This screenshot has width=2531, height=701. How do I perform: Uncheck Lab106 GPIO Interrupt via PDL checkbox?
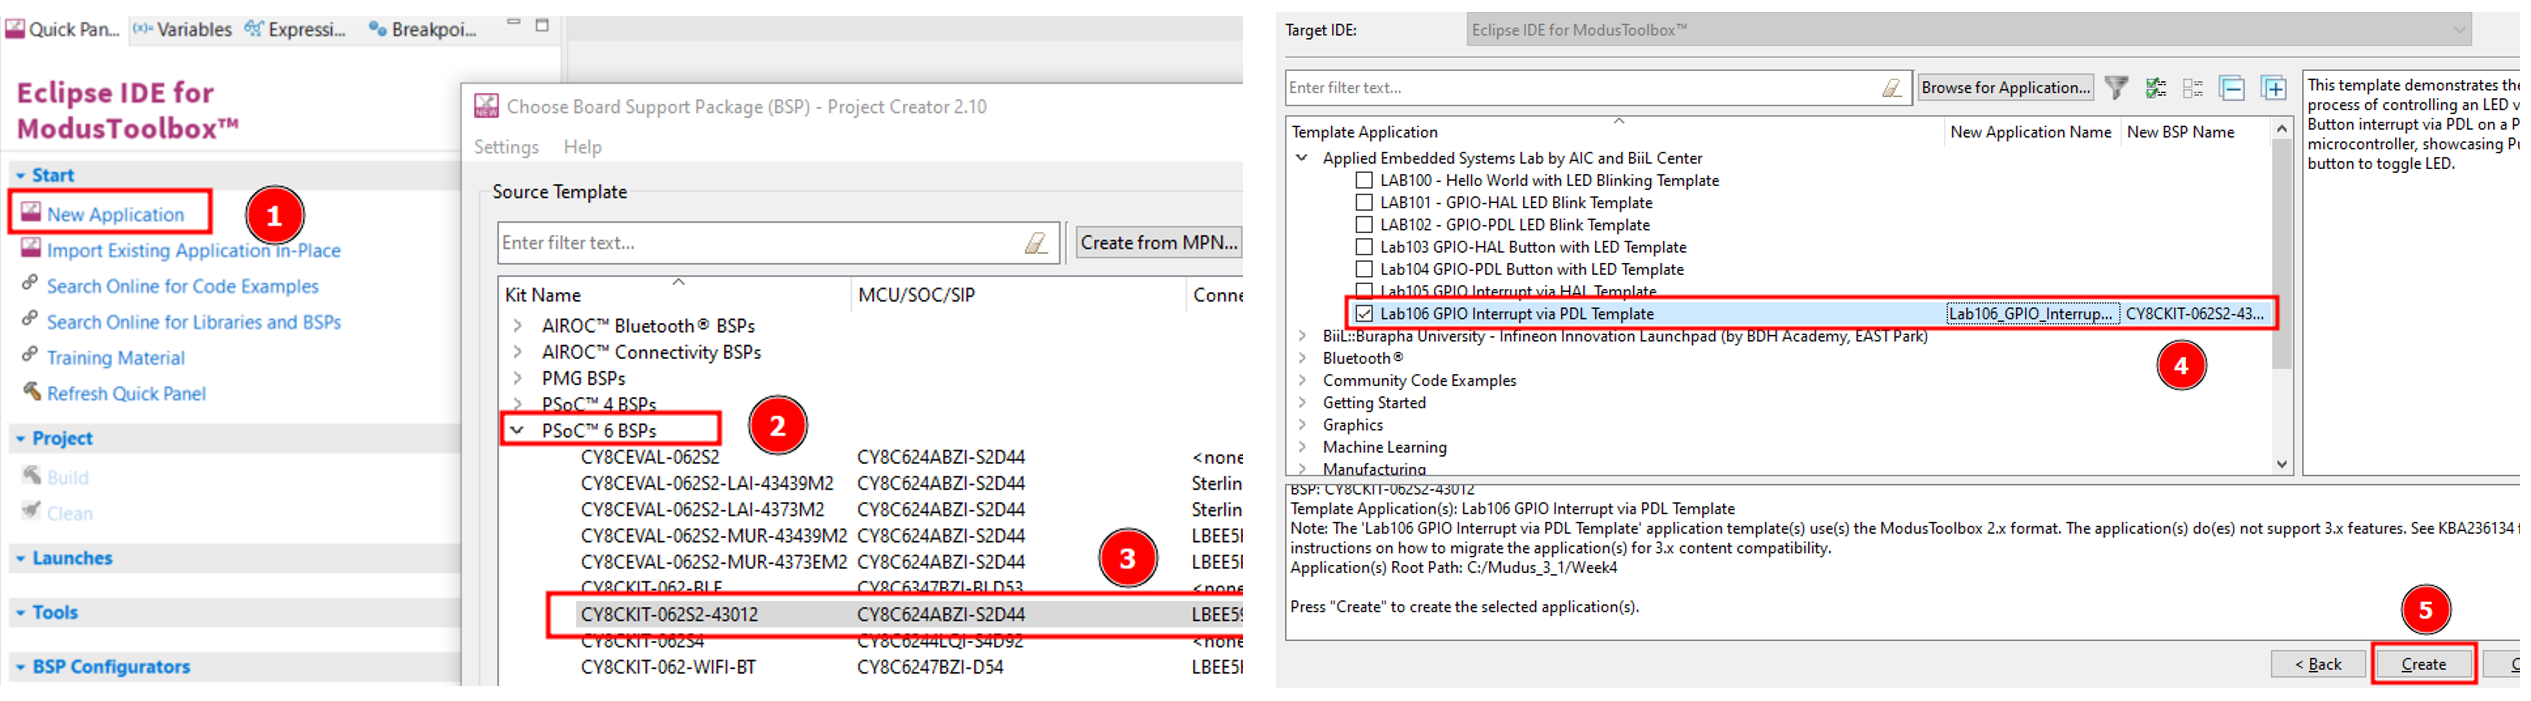[1363, 314]
